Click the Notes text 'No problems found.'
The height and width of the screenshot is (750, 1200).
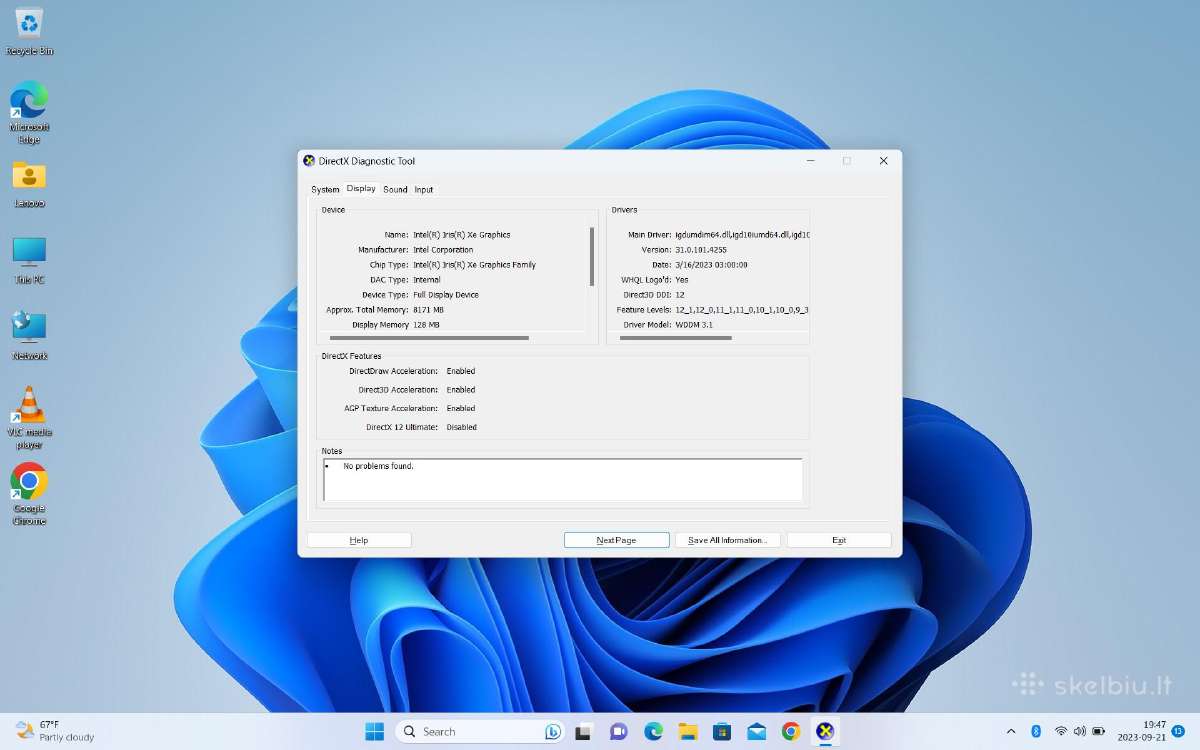(378, 466)
